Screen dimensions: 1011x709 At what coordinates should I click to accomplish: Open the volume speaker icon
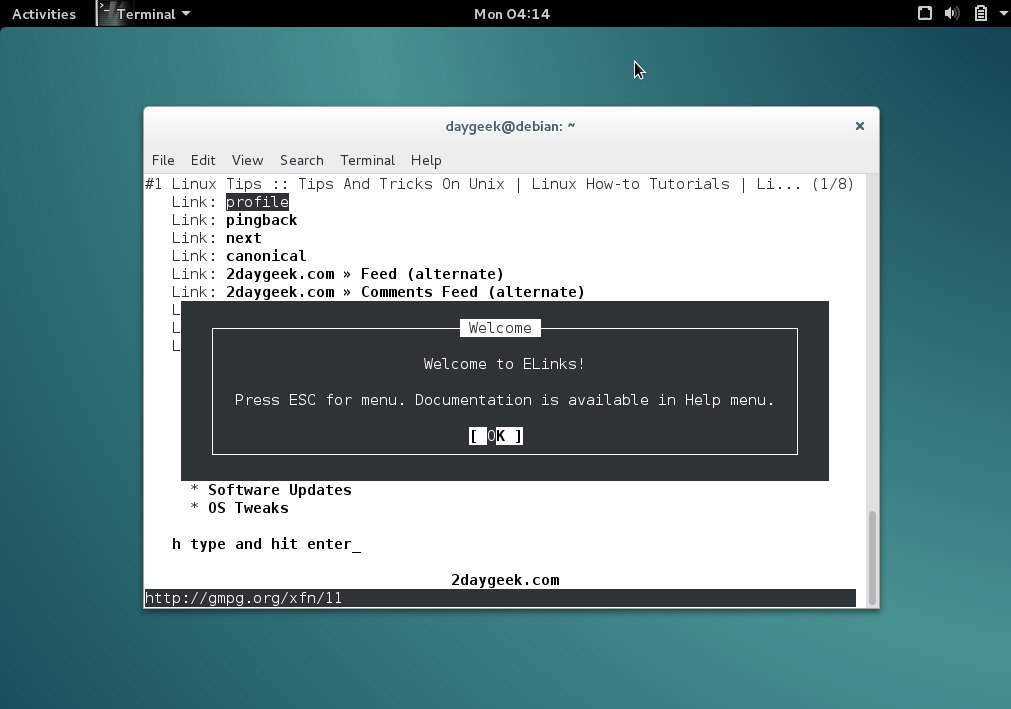pos(952,13)
